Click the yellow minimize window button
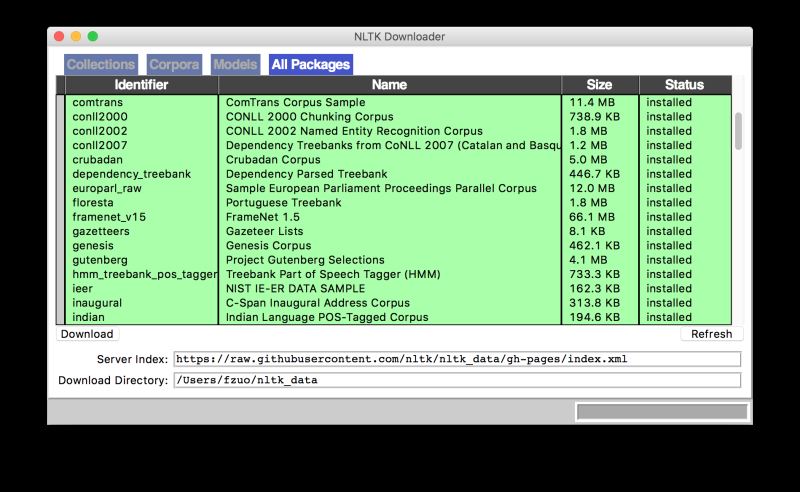The image size is (800, 492). [76, 36]
